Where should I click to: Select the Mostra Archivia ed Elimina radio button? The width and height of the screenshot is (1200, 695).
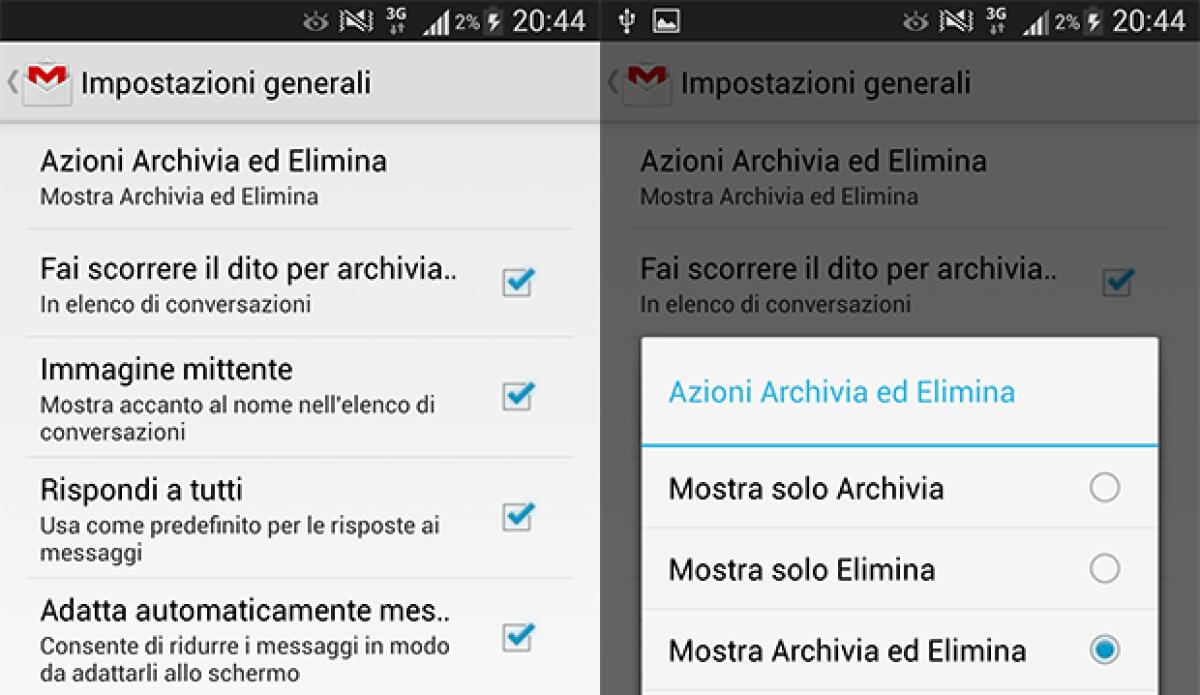coord(1105,649)
